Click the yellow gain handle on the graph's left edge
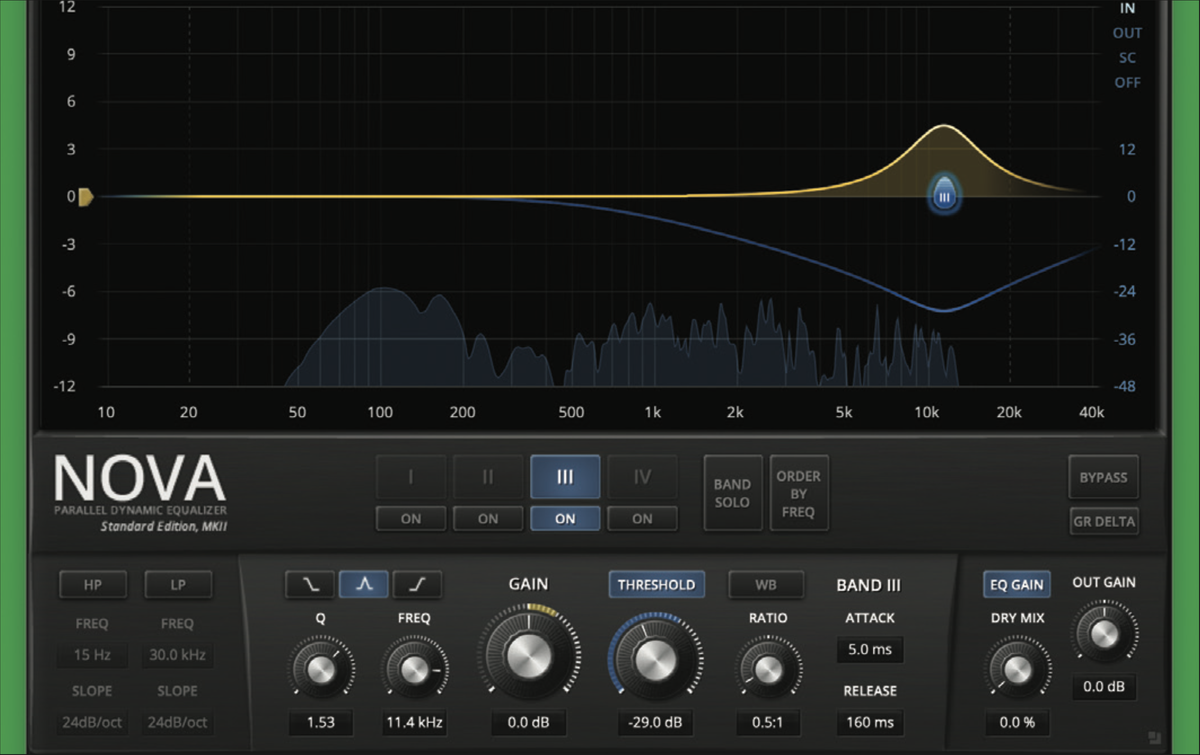Image resolution: width=1200 pixels, height=755 pixels. click(x=84, y=197)
